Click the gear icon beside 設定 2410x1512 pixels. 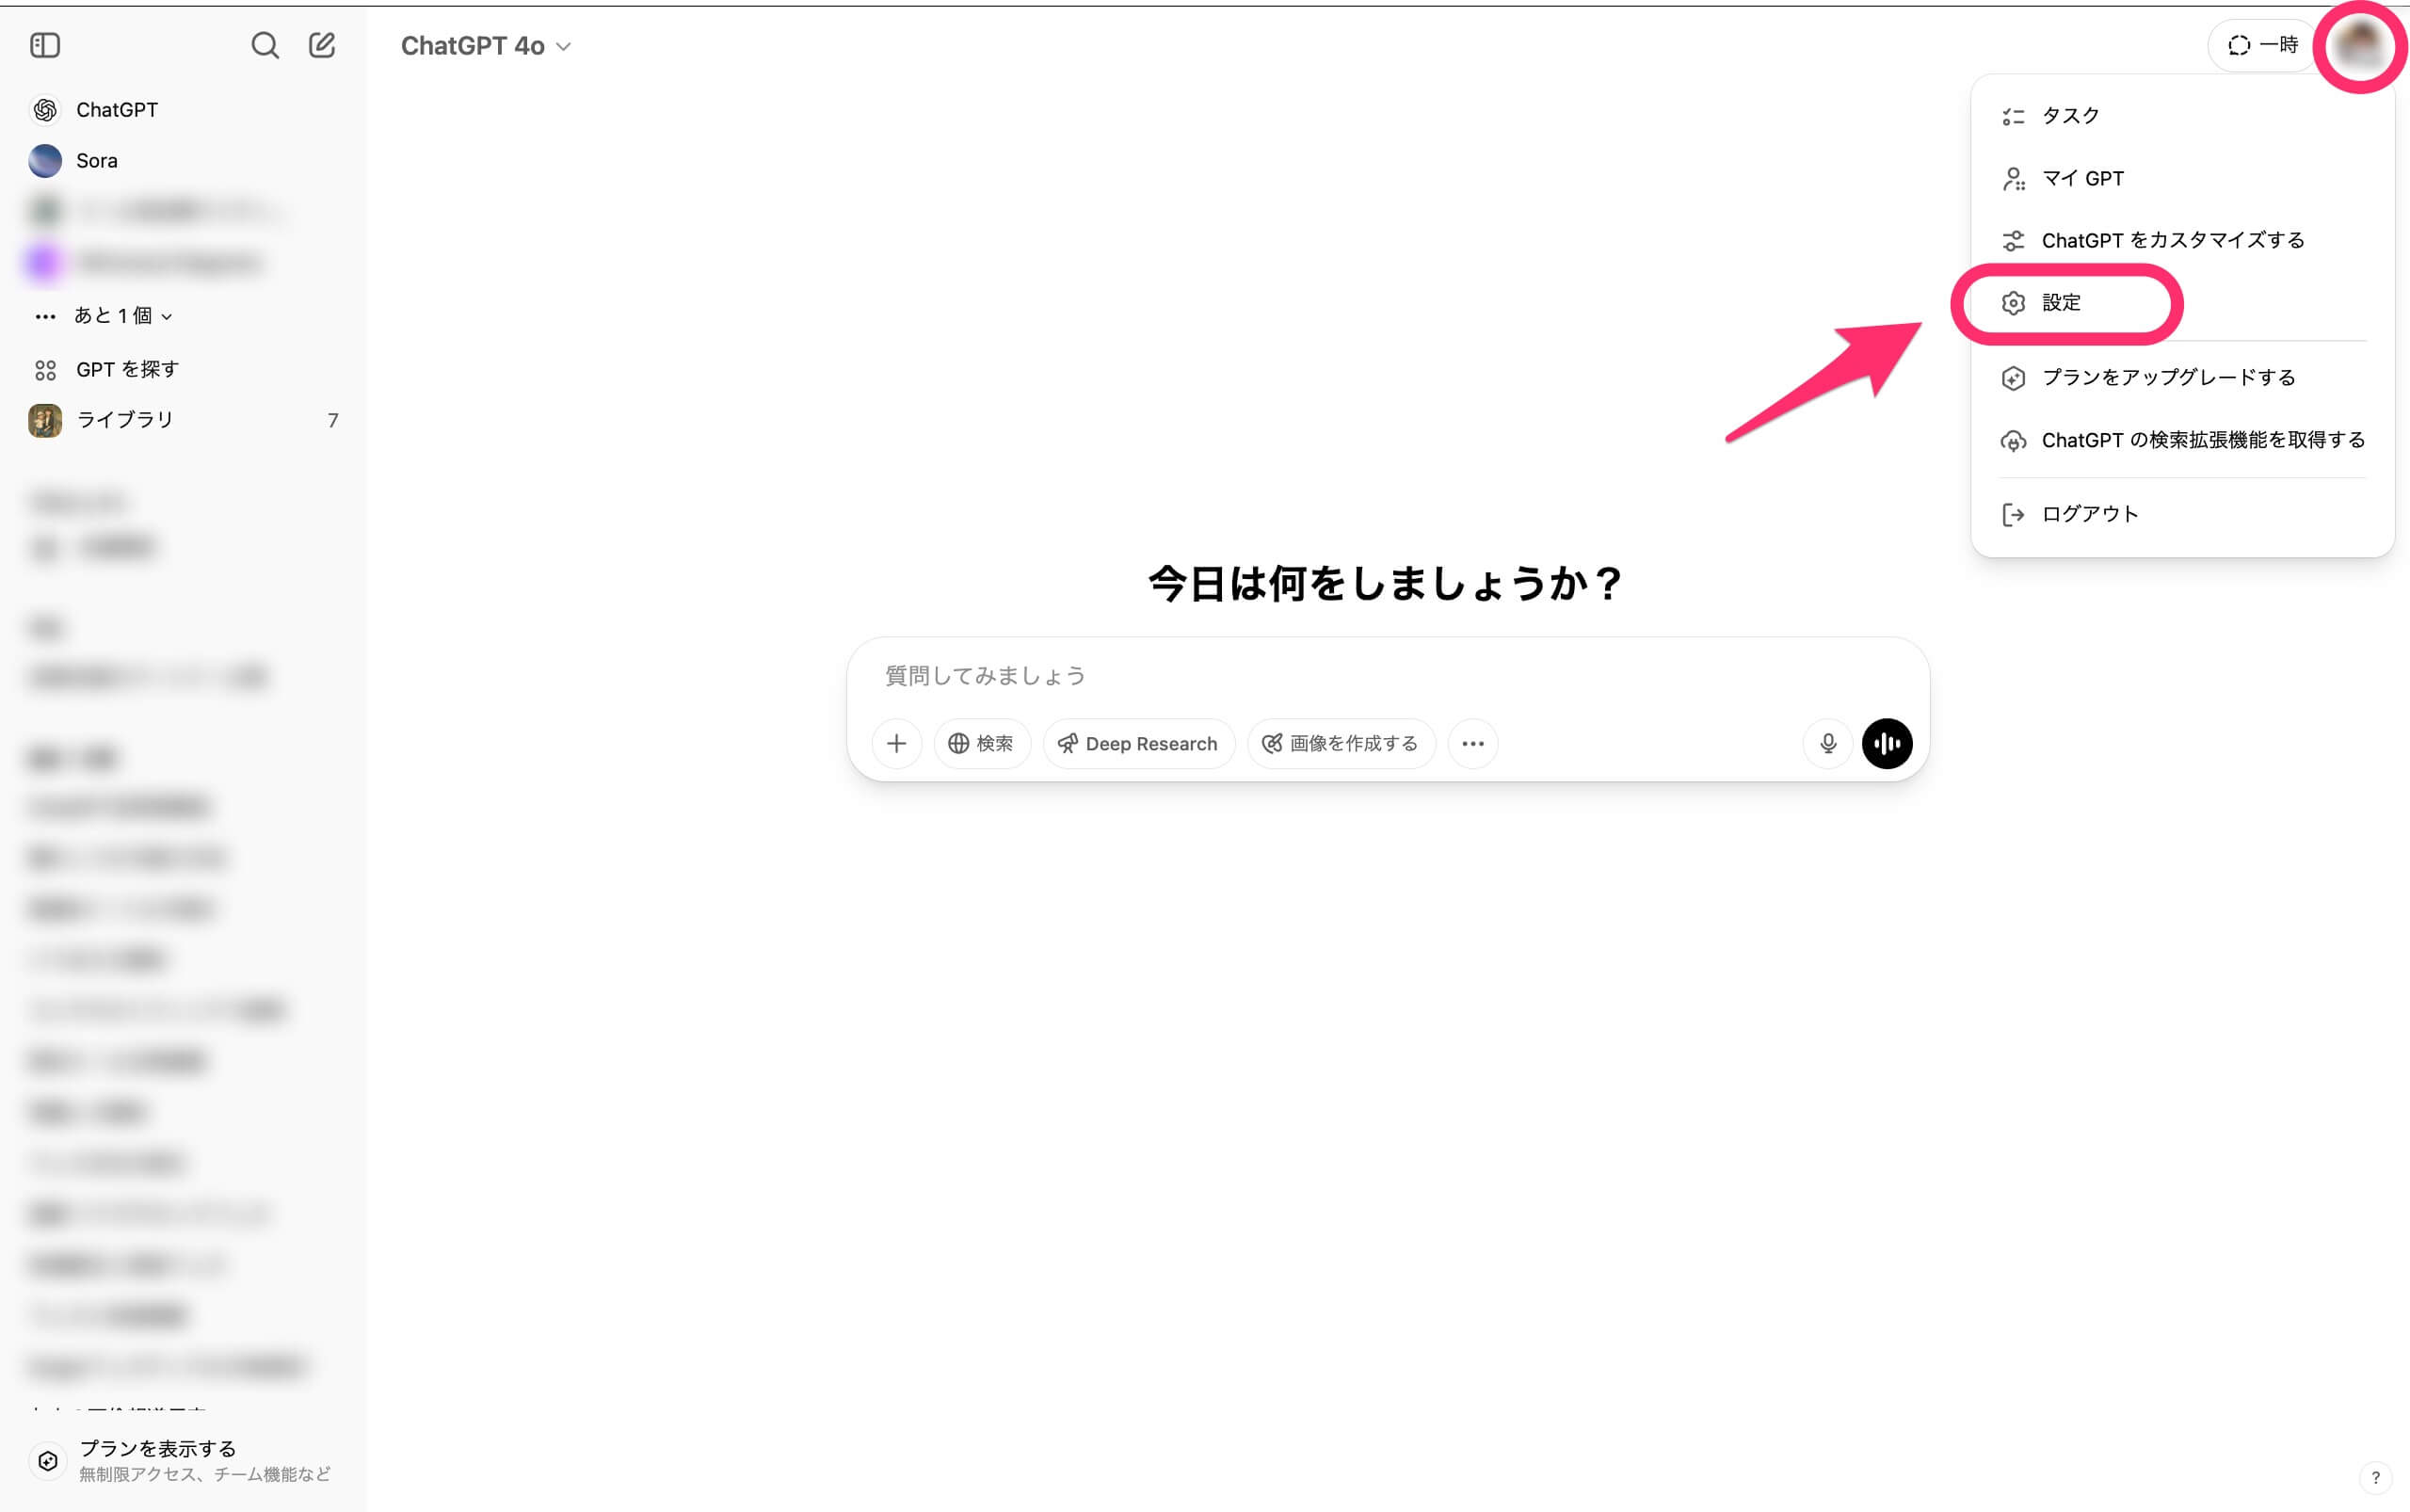point(2013,304)
